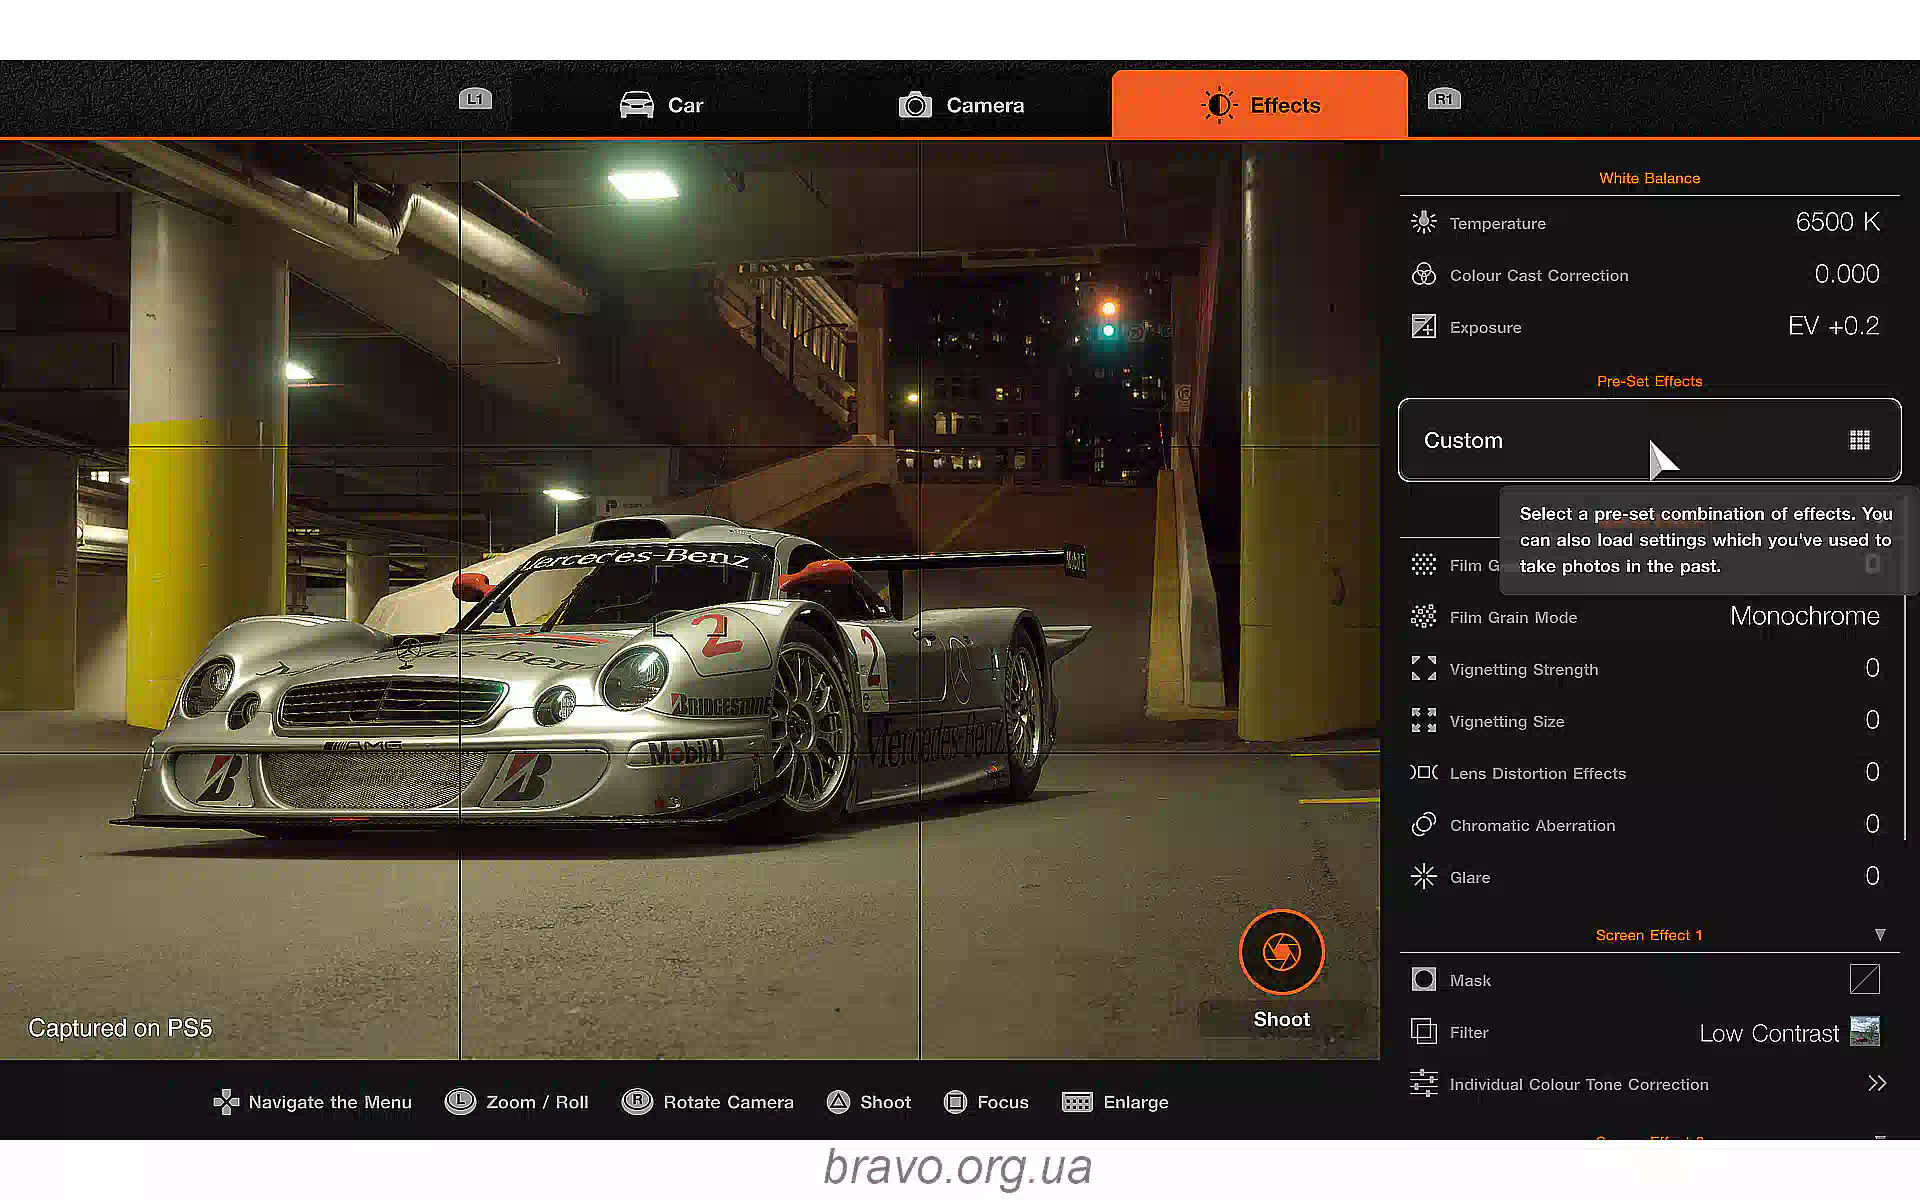Toggle the Mask empty square box
1920x1200 pixels.
(x=1864, y=980)
